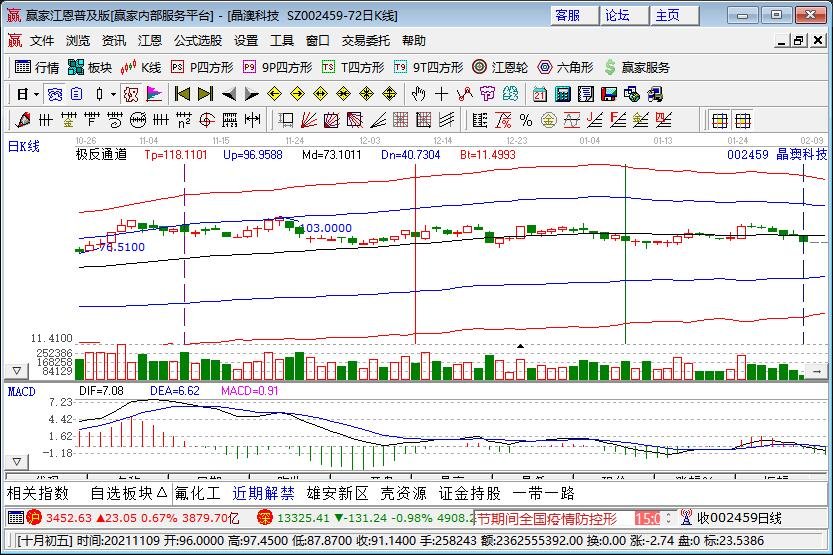Jump to the last bar with the skip-end arrow
The height and width of the screenshot is (555, 833).
(x=206, y=94)
